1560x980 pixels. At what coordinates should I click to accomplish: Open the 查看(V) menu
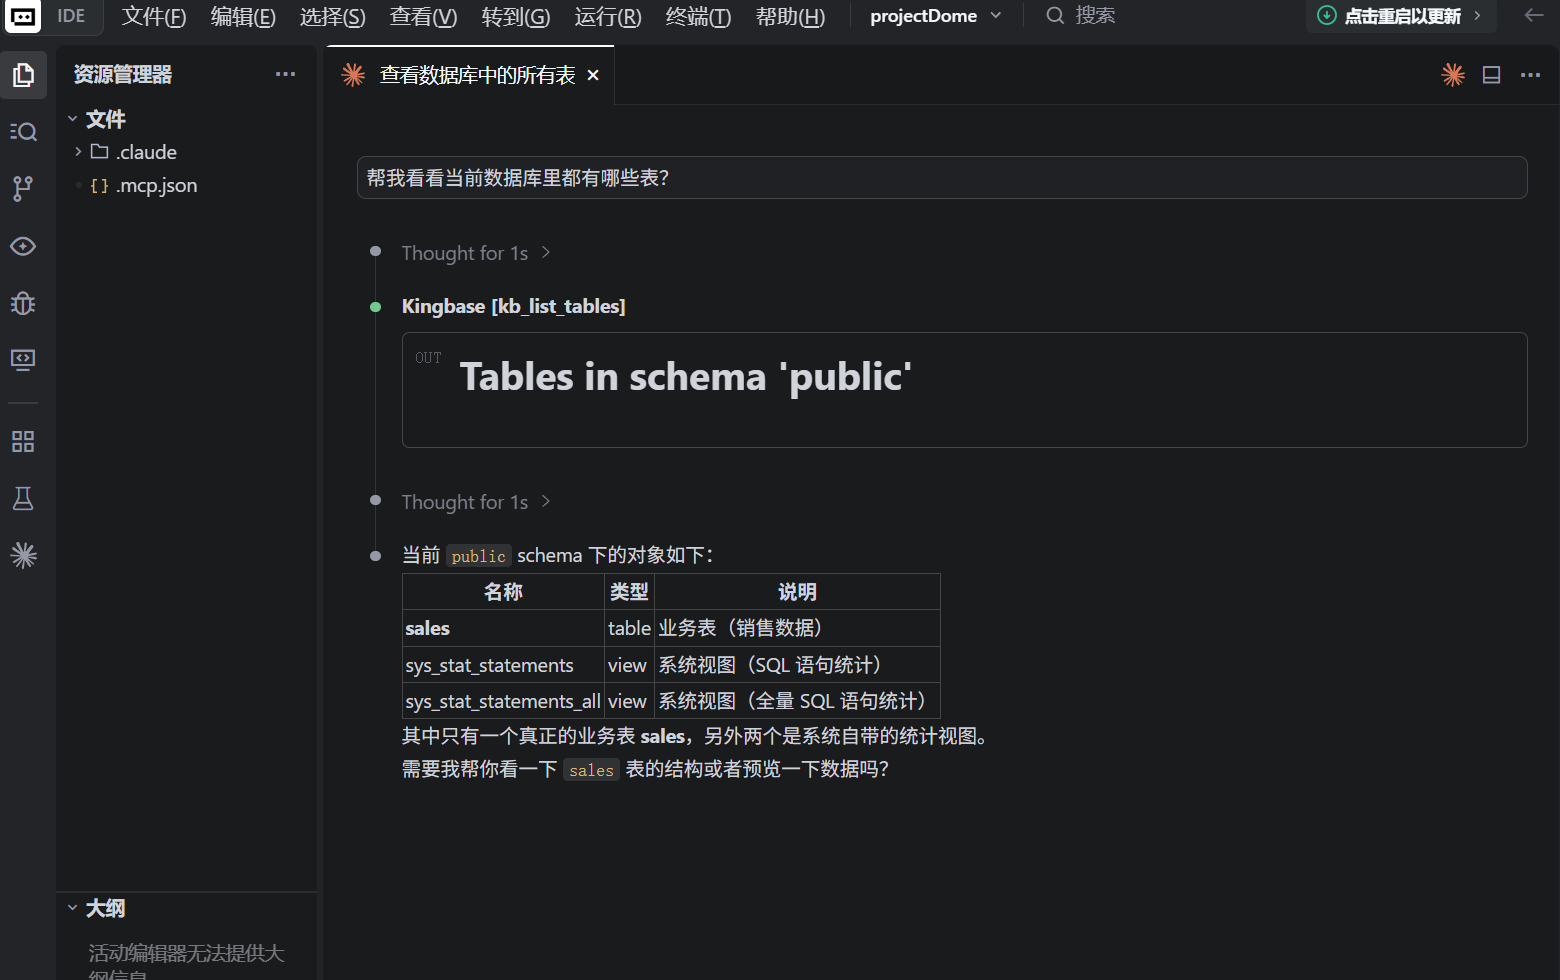(x=423, y=17)
